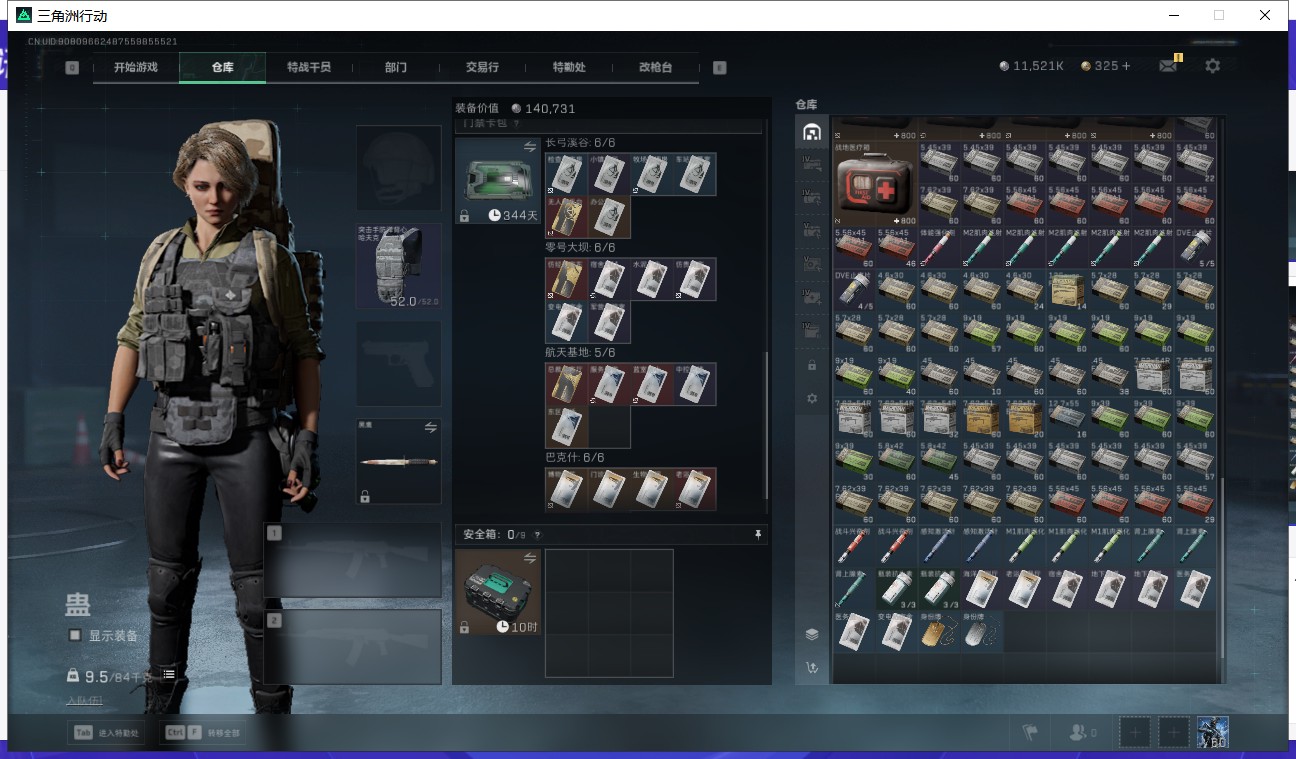The width and height of the screenshot is (1296, 759).
Task: Click the 325 gold currency plus
Action: (1126, 66)
